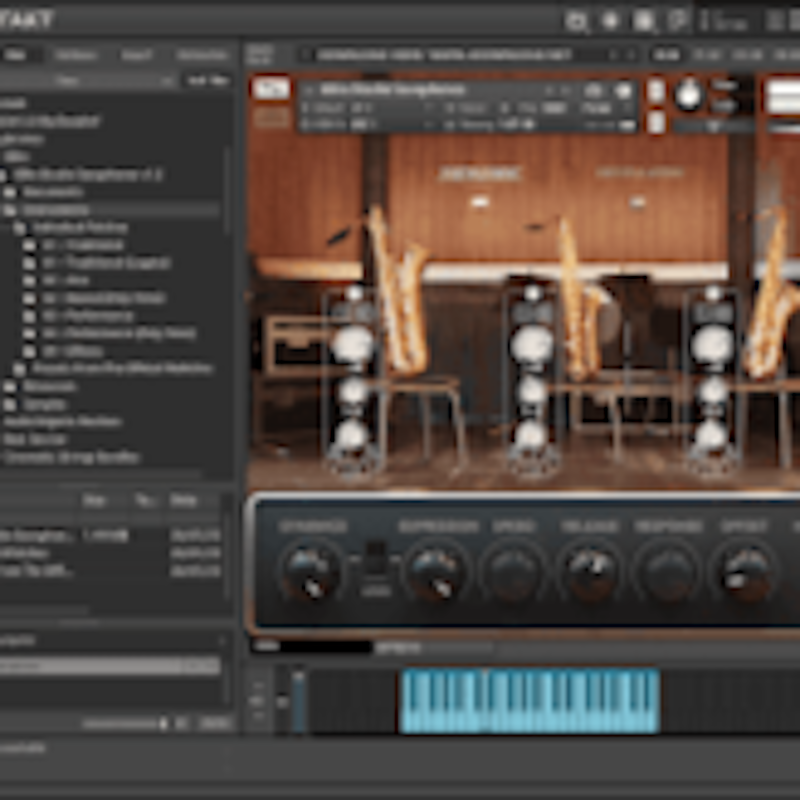Switch to the Automation tab
The image size is (800, 800).
[201, 55]
